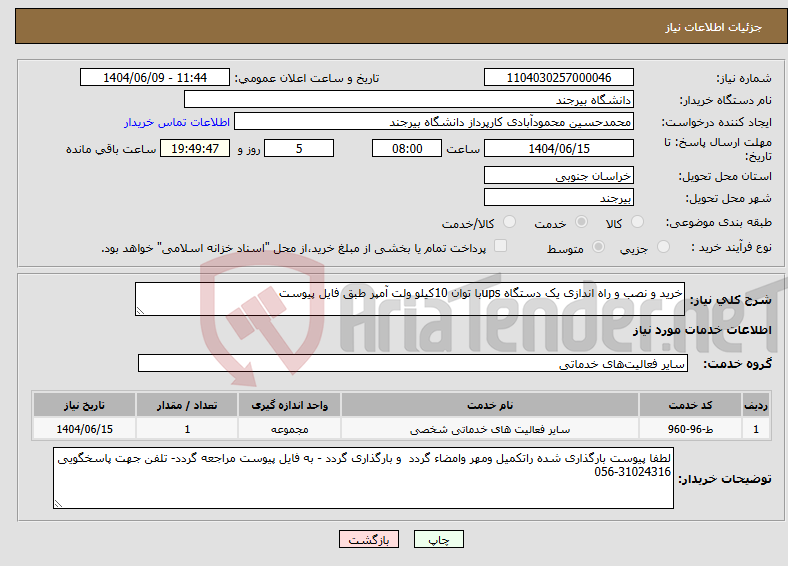
Task: Click the label استان محل تحویل
Action: (725, 176)
